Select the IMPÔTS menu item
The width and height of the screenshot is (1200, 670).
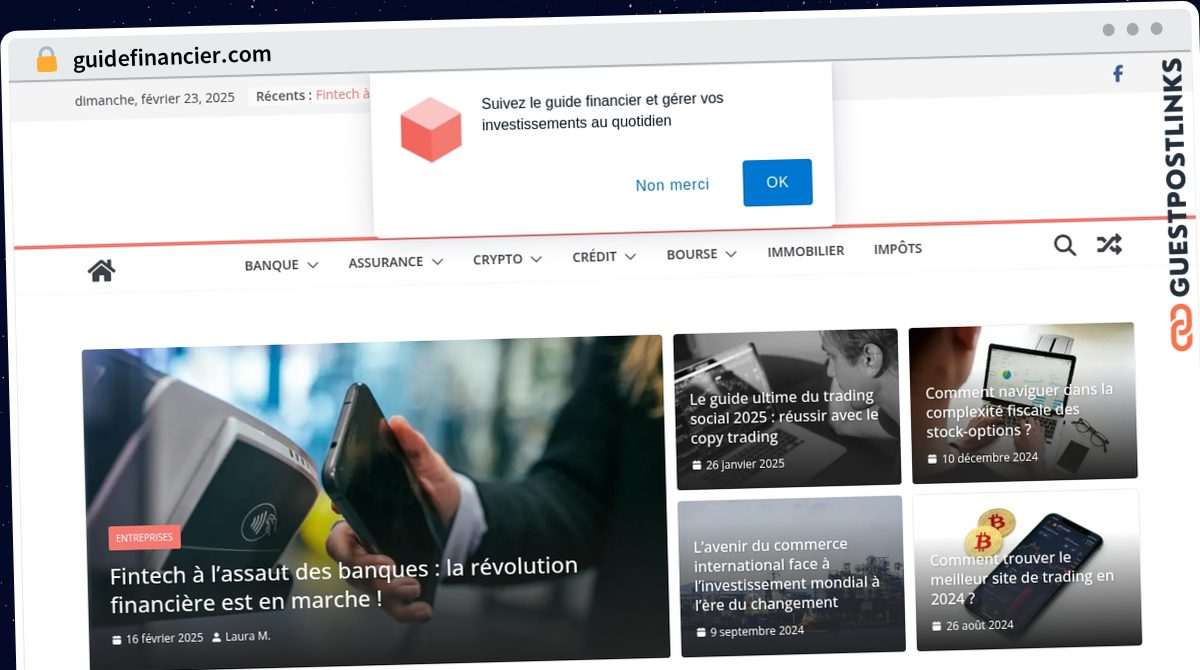click(898, 249)
